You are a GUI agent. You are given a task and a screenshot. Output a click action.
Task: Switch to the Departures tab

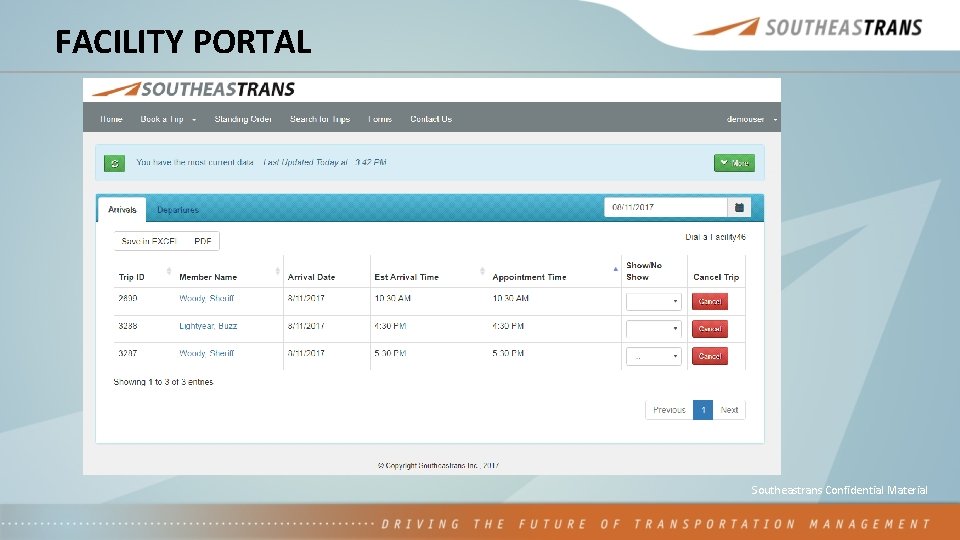click(178, 210)
